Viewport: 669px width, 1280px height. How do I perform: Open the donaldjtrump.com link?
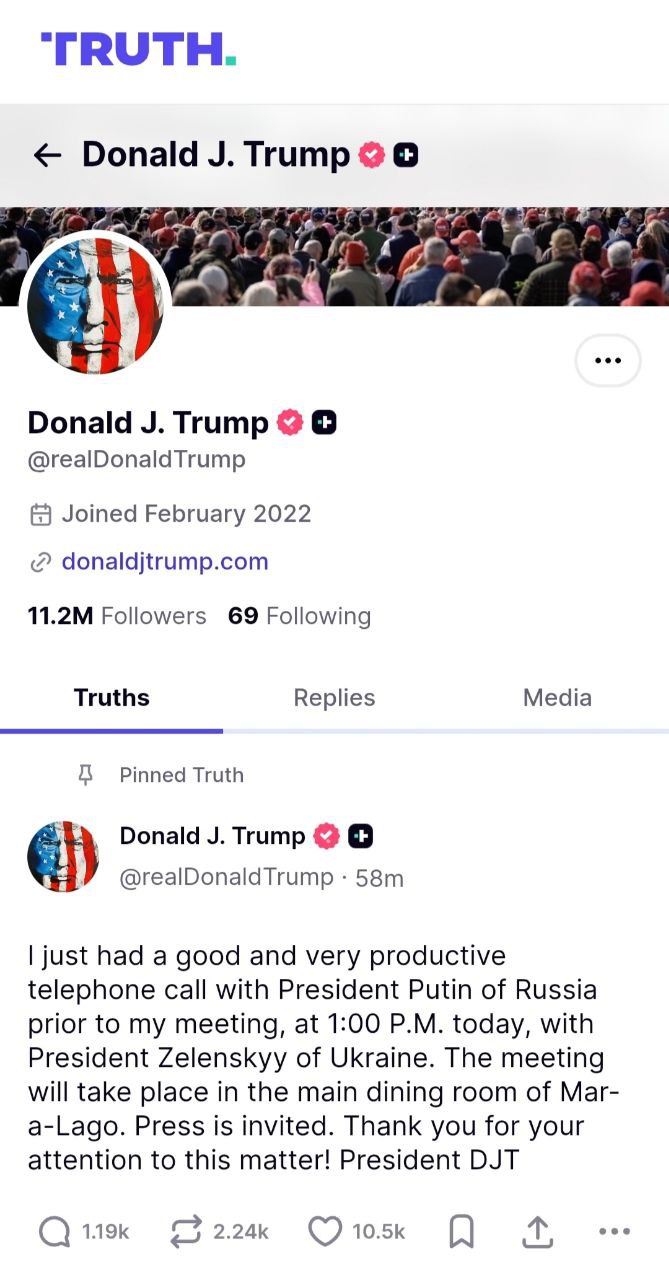pyautogui.click(x=165, y=562)
